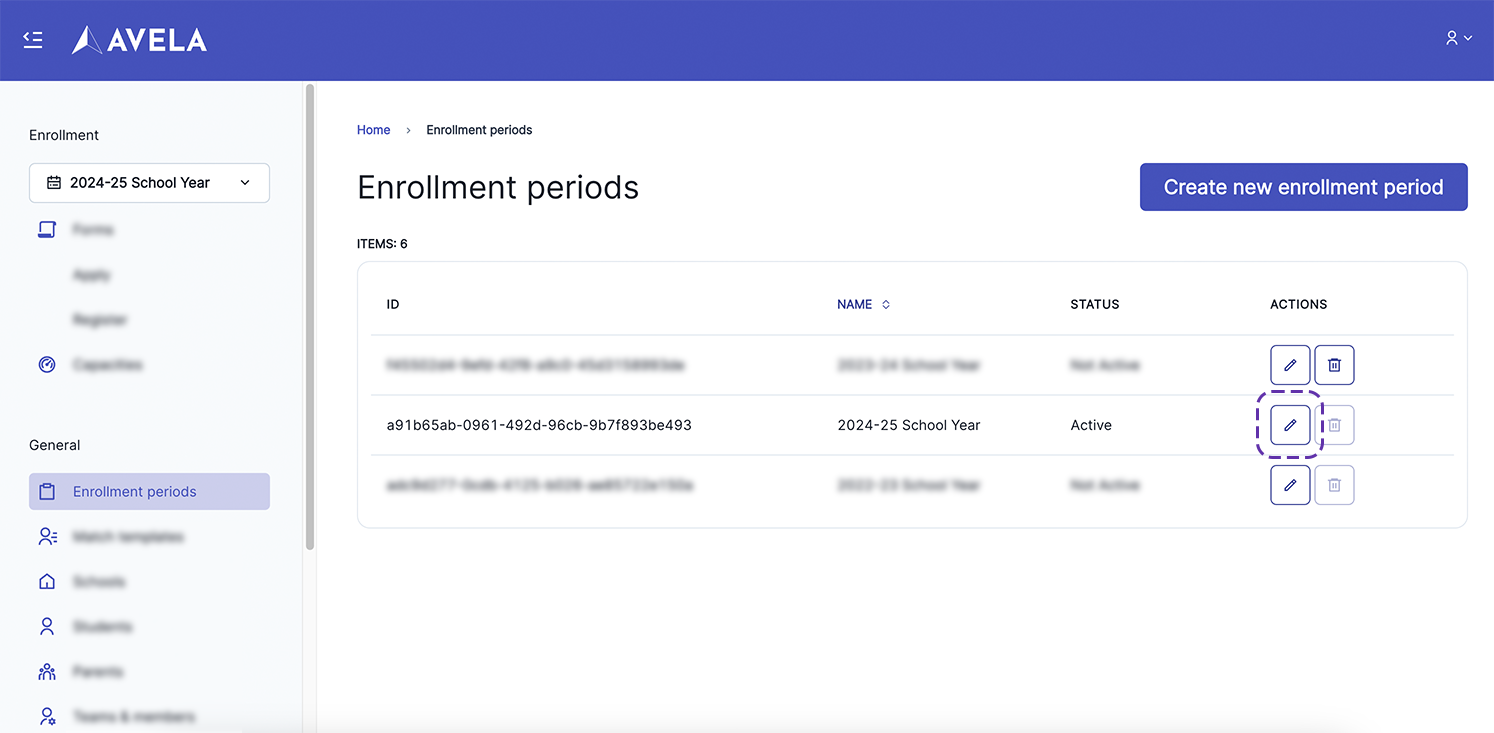Create new enrollment period
1494x733 pixels.
pyautogui.click(x=1303, y=187)
